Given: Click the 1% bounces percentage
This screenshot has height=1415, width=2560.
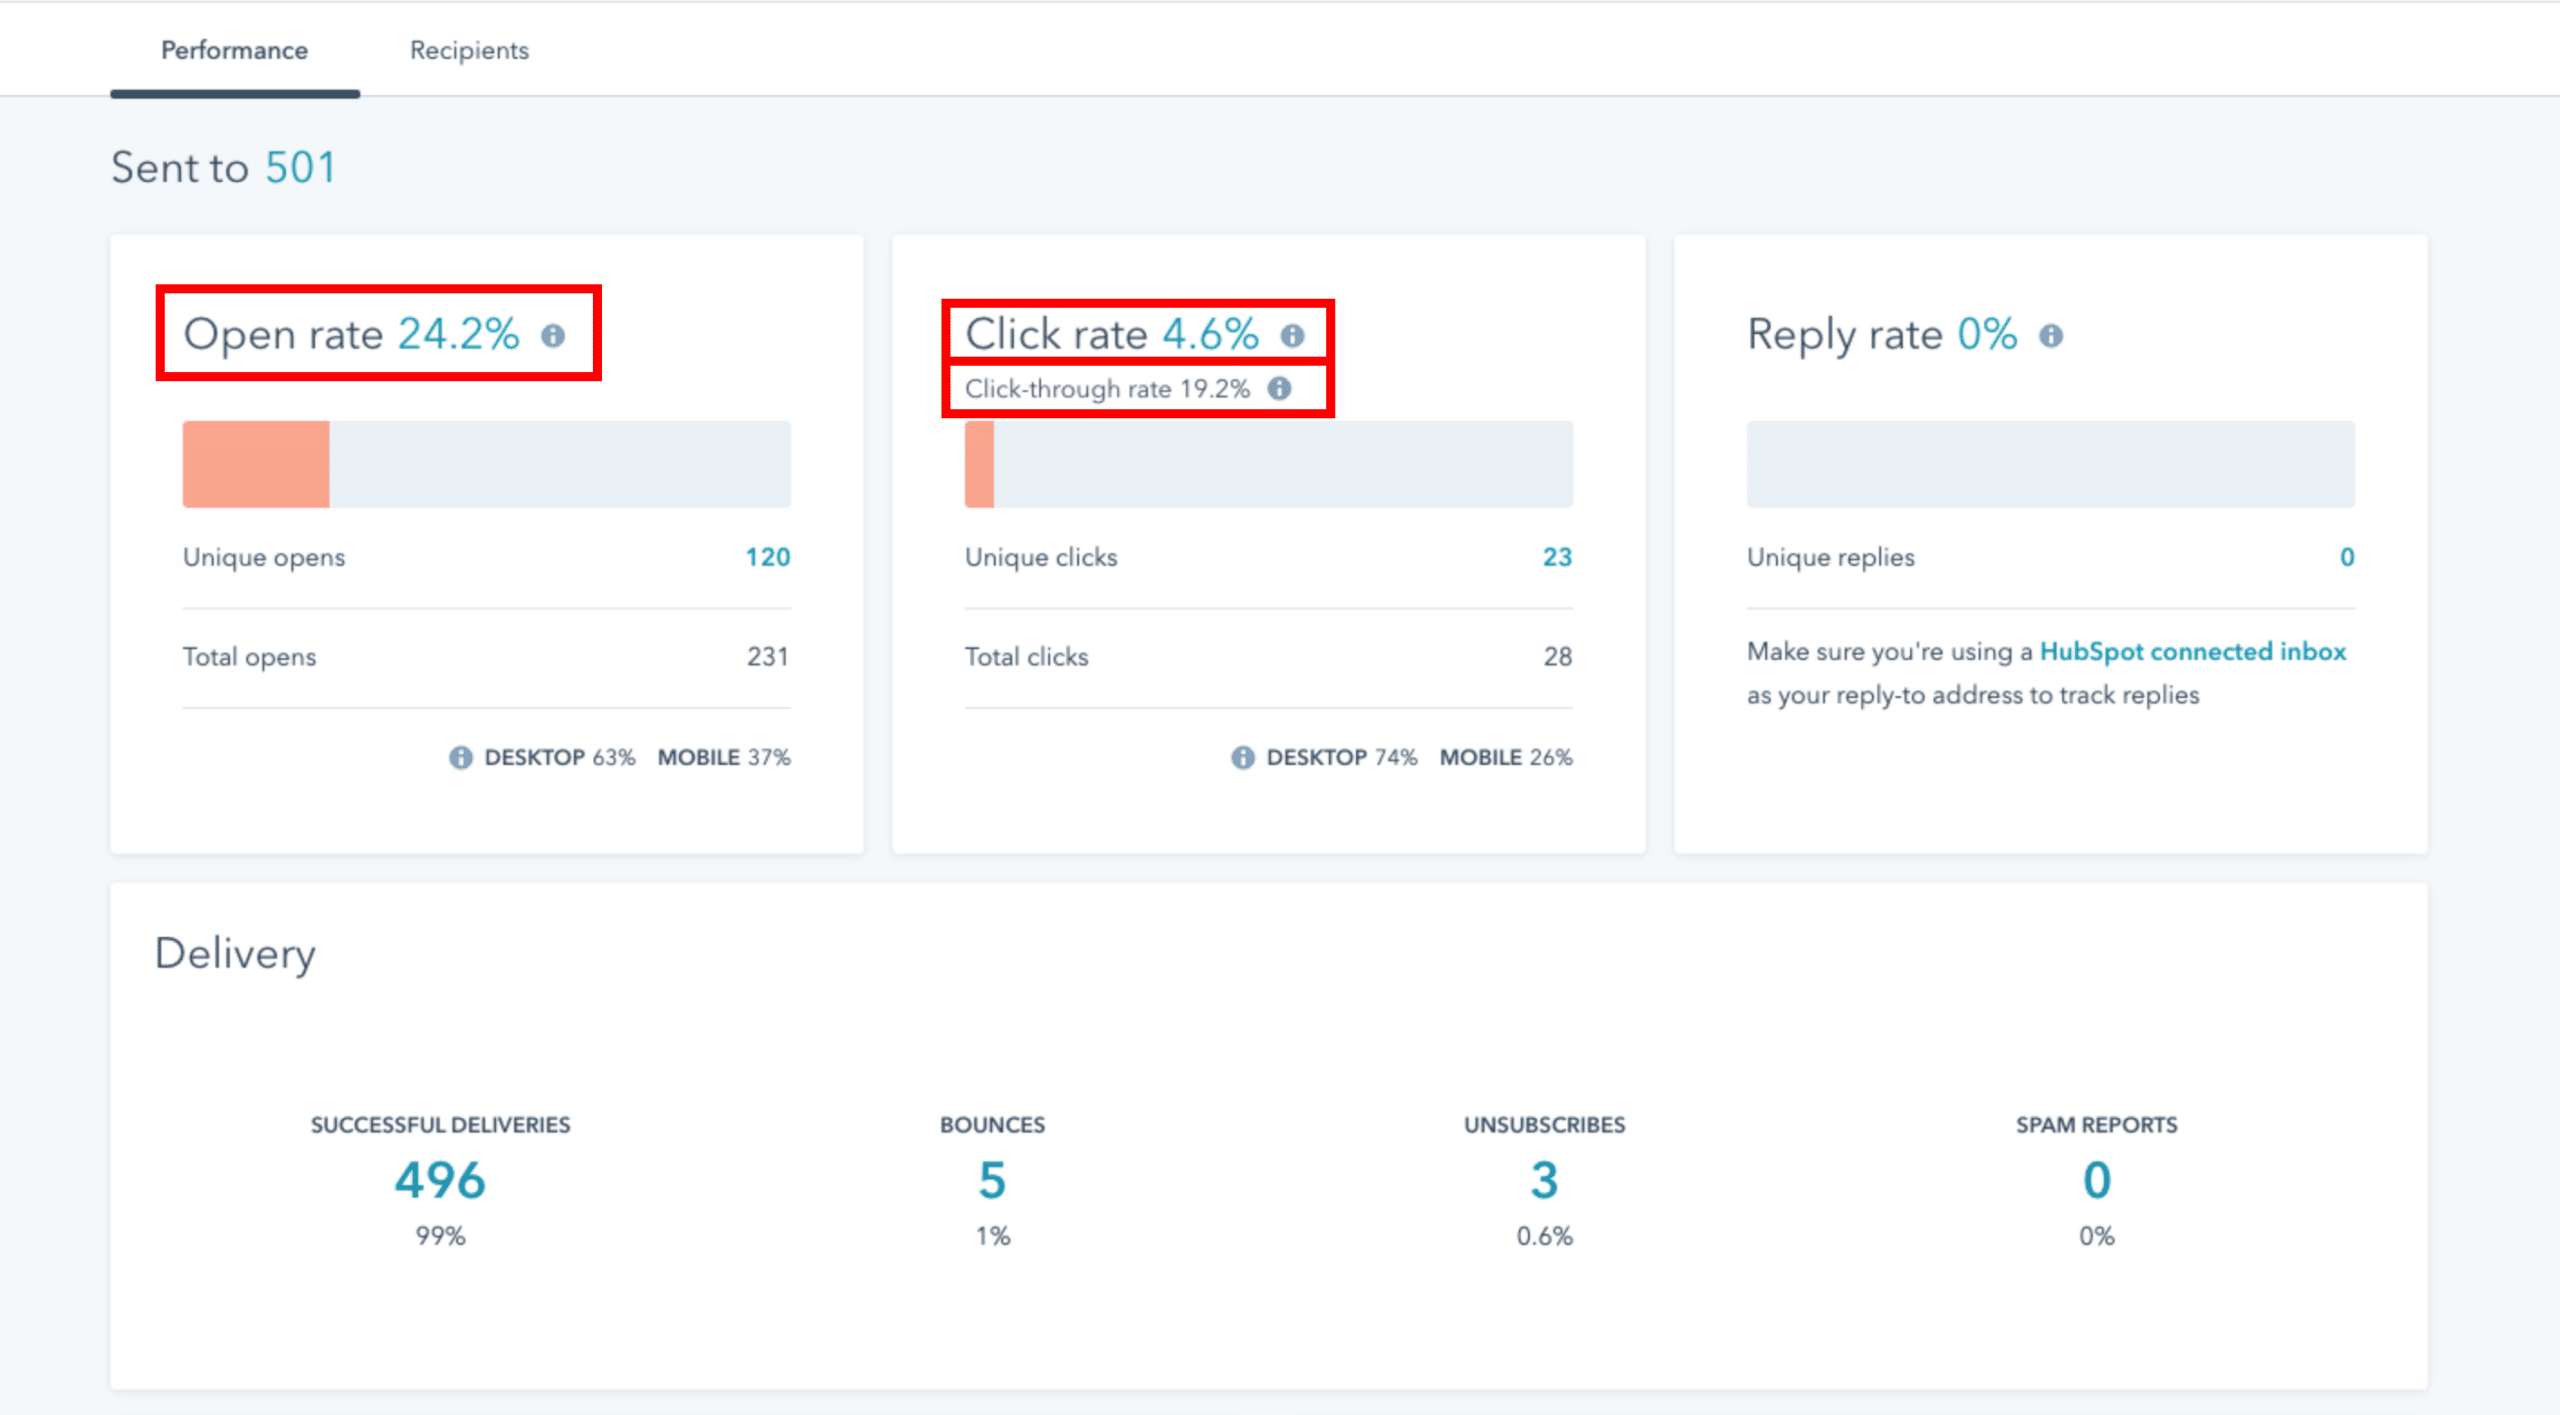Looking at the screenshot, I should pyautogui.click(x=992, y=1236).
